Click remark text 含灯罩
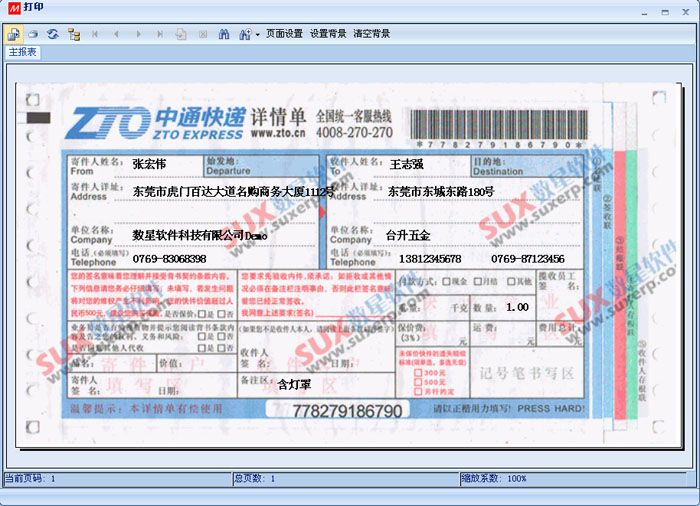 click(x=294, y=384)
